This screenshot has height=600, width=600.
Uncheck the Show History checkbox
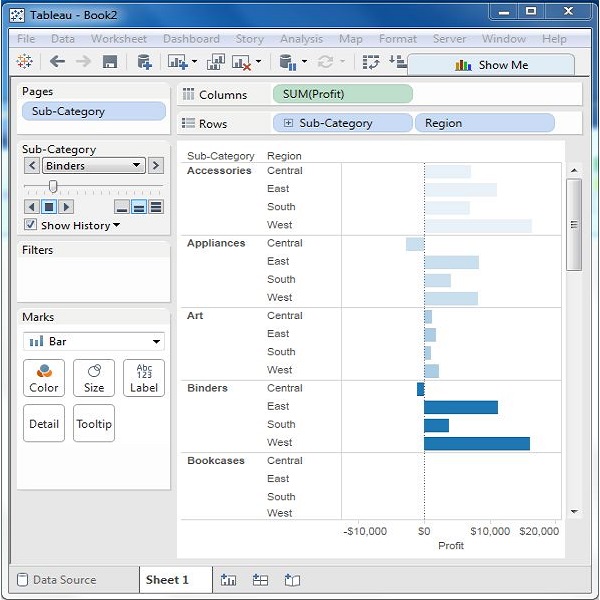(31, 225)
